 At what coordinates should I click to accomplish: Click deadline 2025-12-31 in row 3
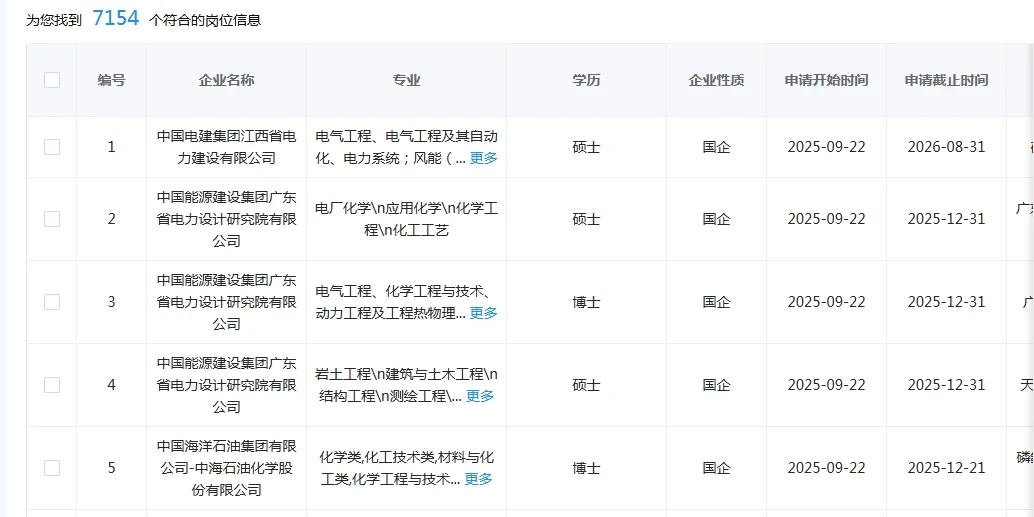946,302
